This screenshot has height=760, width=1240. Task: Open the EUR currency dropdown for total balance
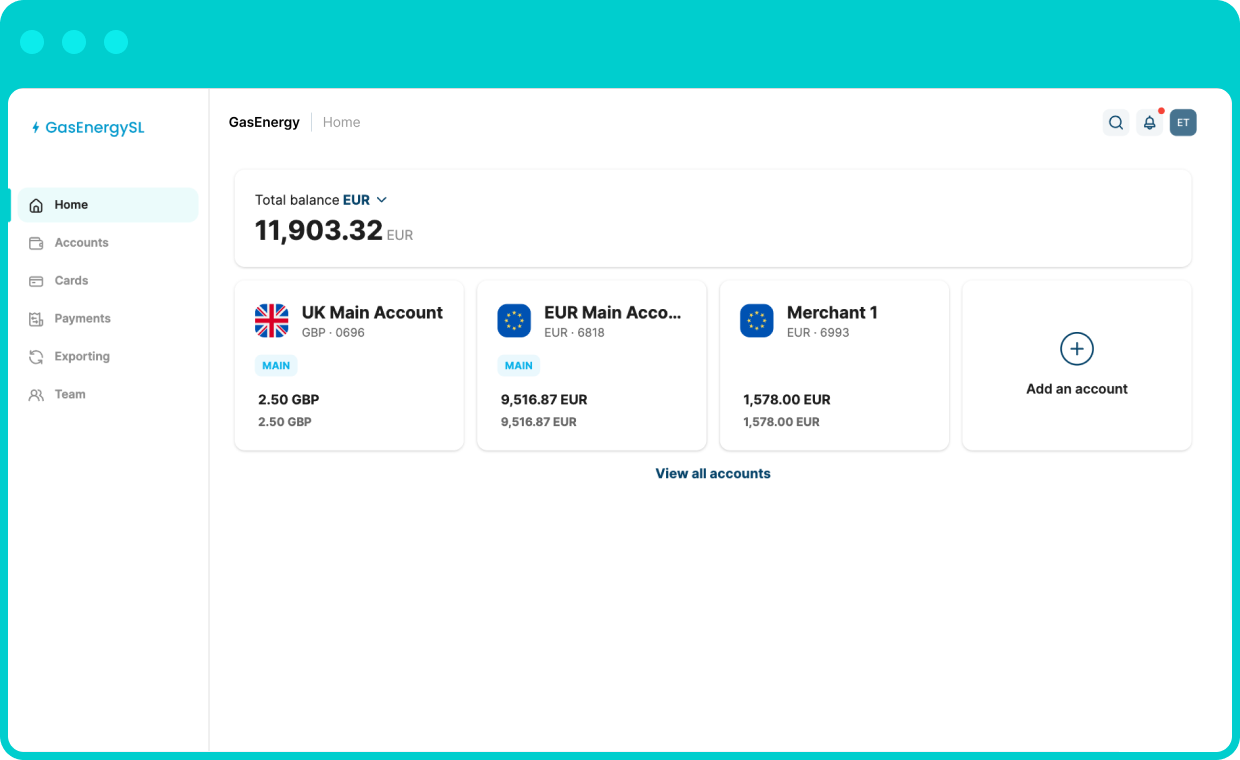(365, 200)
